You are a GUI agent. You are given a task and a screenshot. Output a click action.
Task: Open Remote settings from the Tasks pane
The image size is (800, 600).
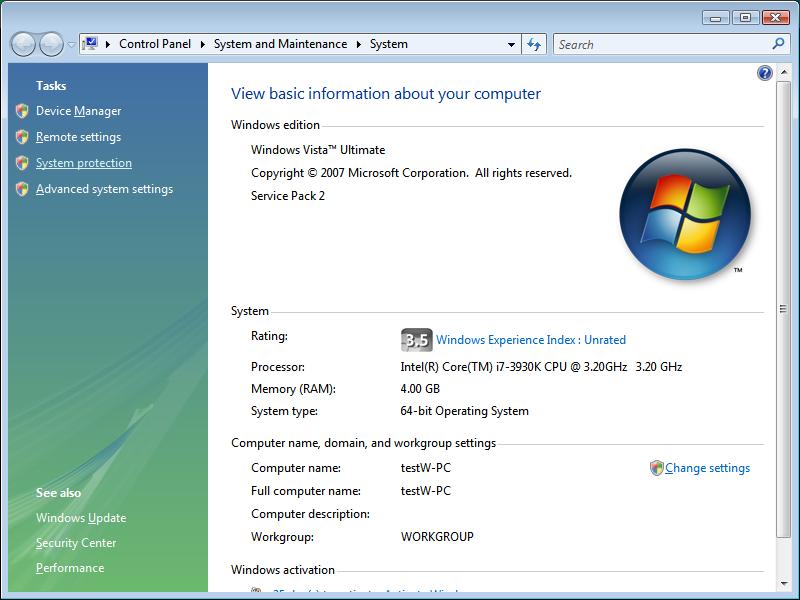point(78,137)
